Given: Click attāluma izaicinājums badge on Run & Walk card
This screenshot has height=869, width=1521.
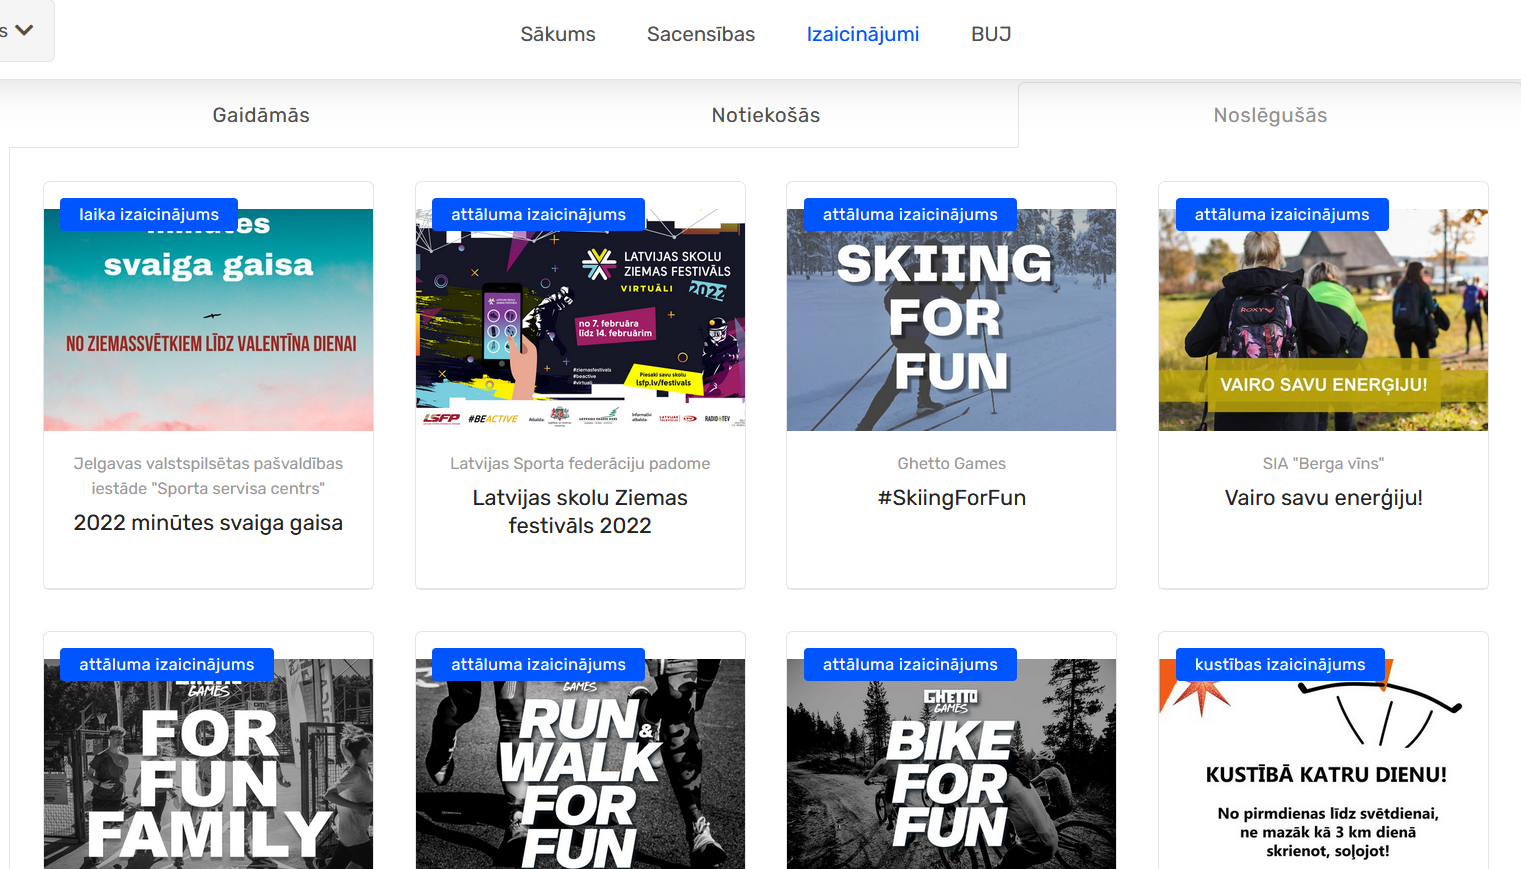Looking at the screenshot, I should (538, 664).
